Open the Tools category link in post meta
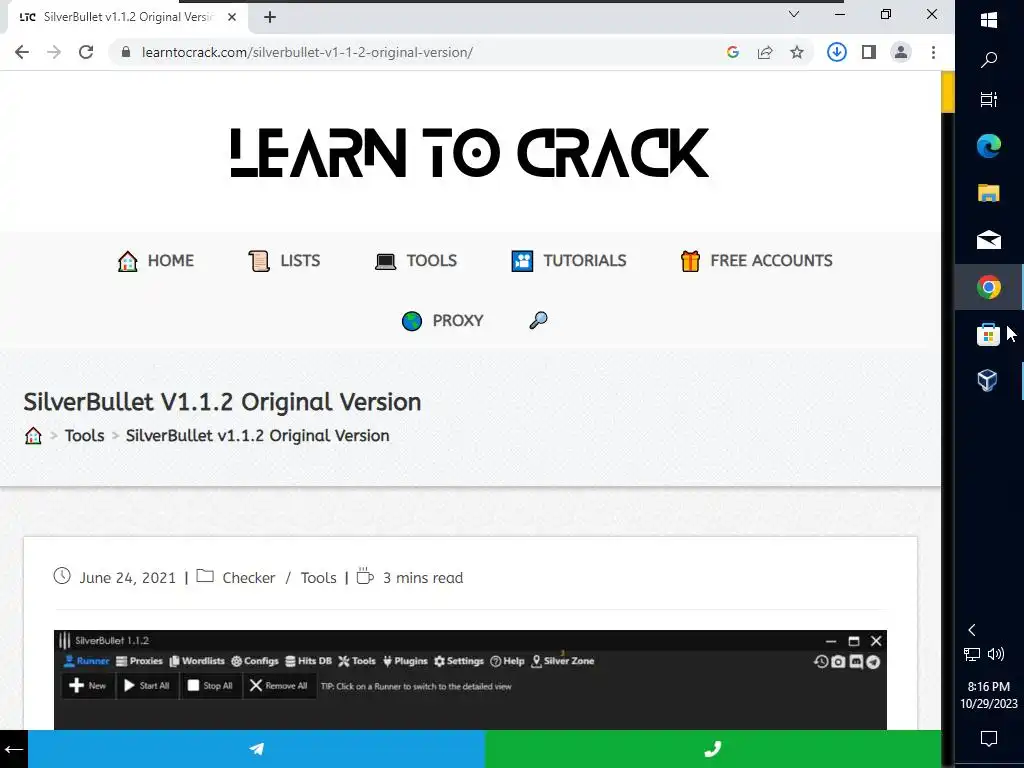 pos(319,578)
